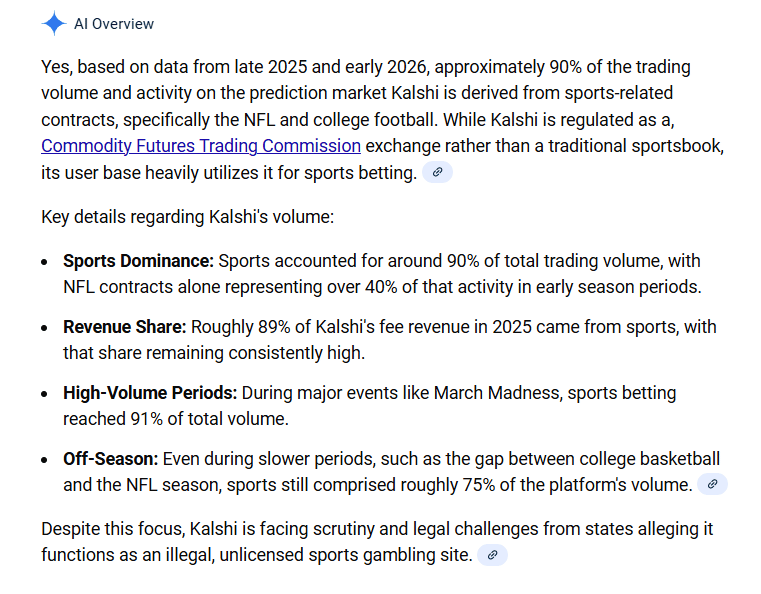Viewport: 761px width, 594px height.
Task: Click the bullet dot before High-Volume Periods
Action: tap(45, 393)
